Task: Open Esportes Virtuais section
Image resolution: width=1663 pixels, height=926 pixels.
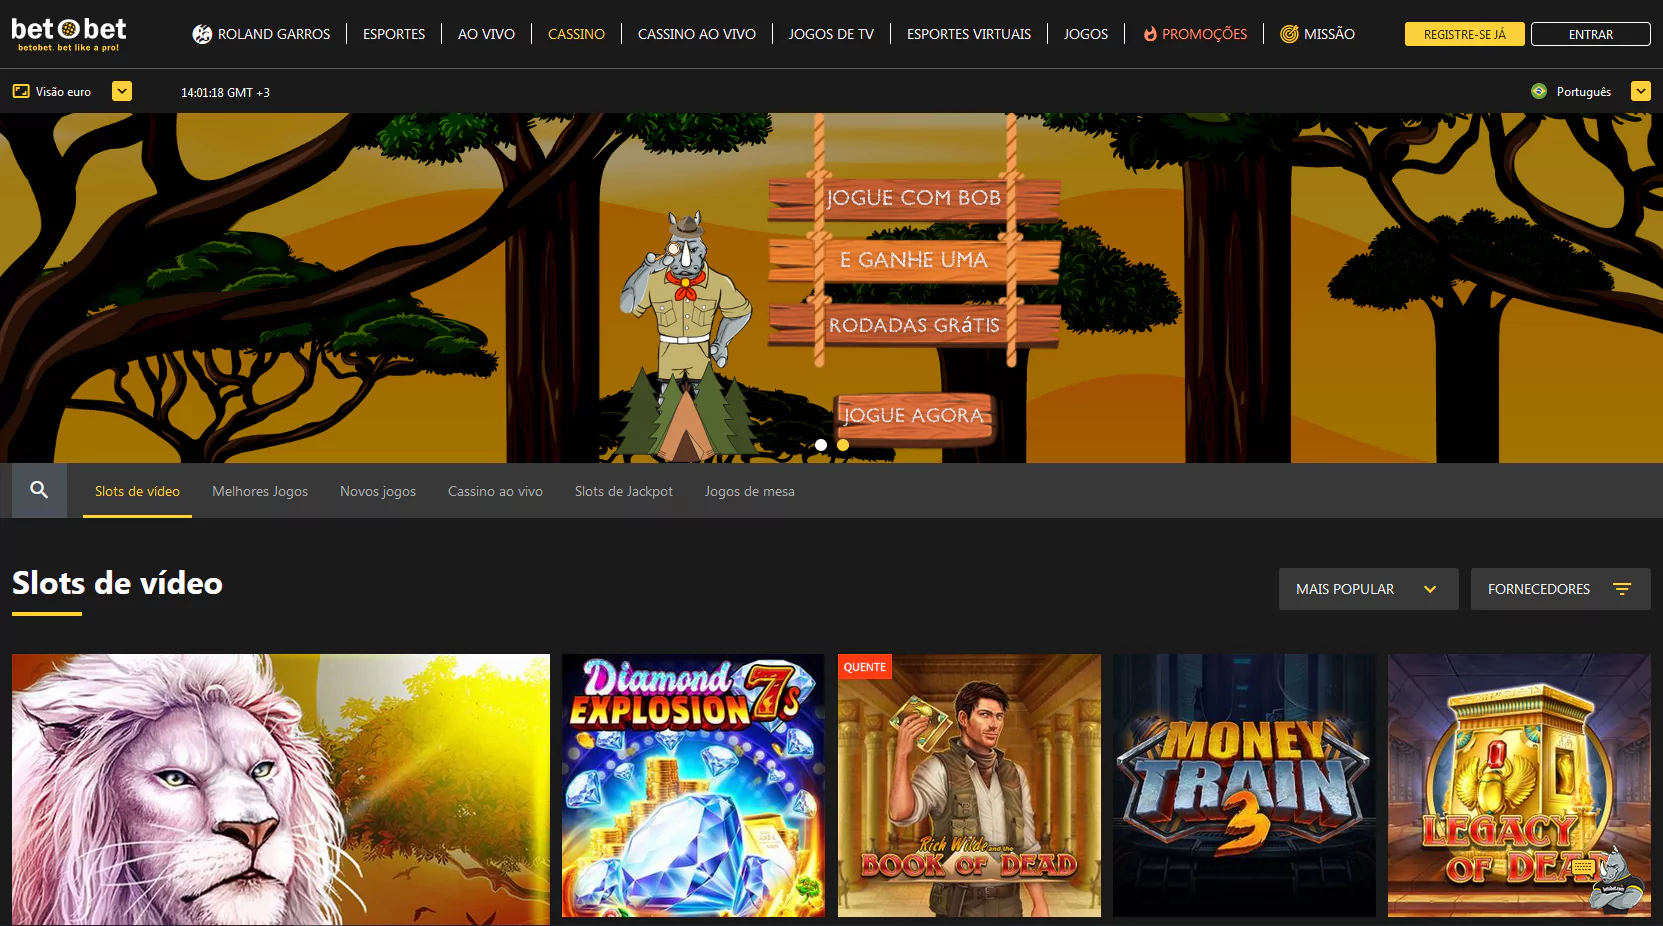Action: (x=969, y=34)
